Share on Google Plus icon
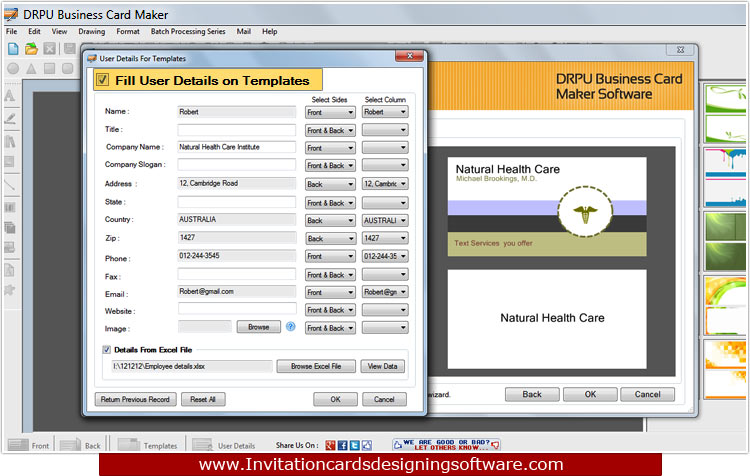The width and height of the screenshot is (750, 476). (x=330, y=445)
